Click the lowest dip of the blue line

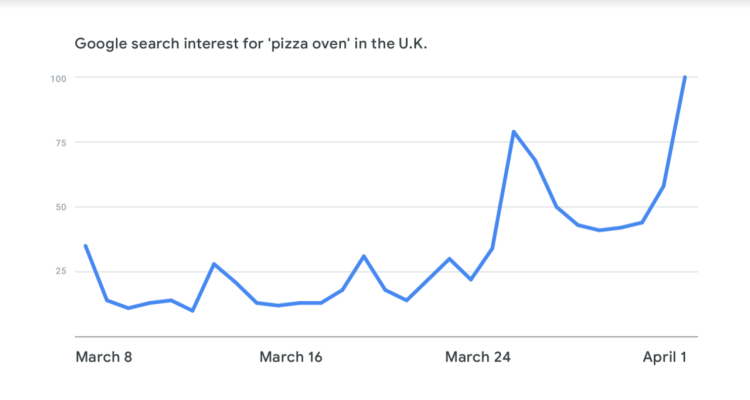click(x=192, y=310)
